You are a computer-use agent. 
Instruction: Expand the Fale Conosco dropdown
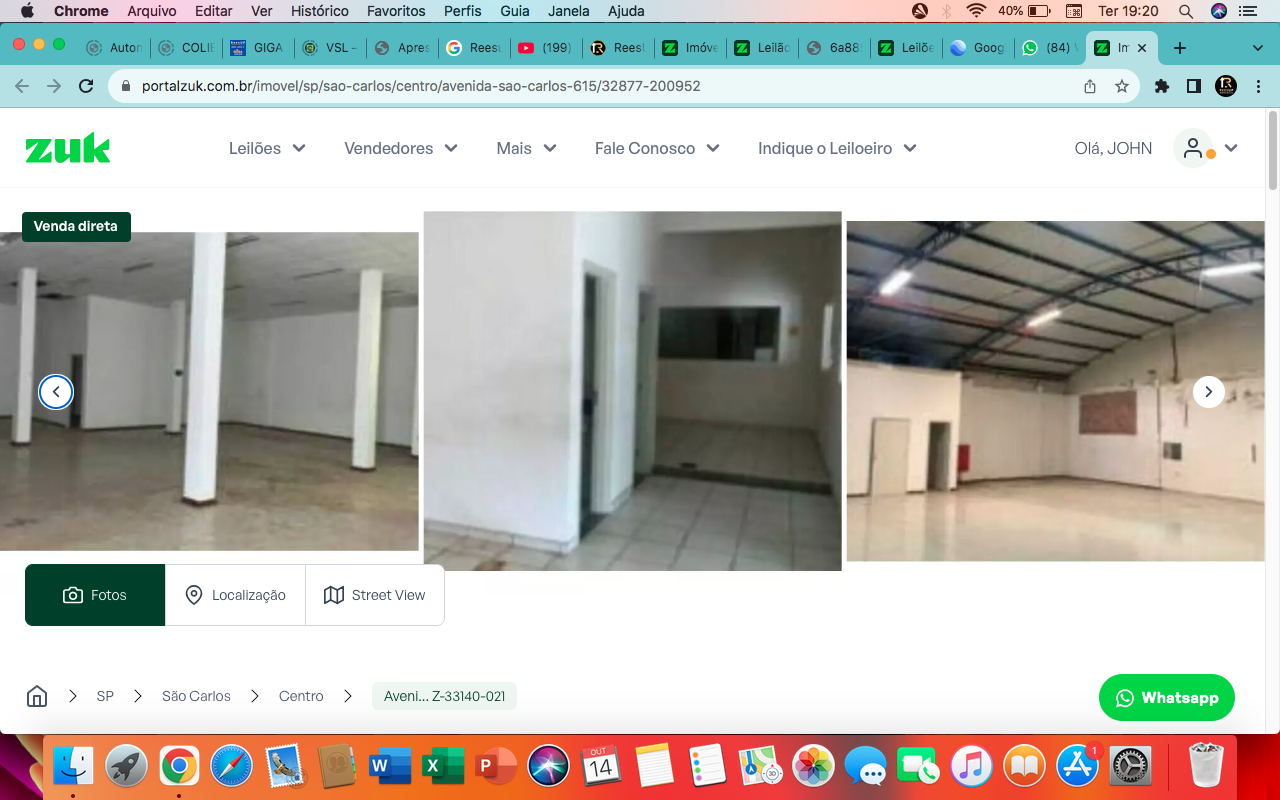pyautogui.click(x=656, y=148)
